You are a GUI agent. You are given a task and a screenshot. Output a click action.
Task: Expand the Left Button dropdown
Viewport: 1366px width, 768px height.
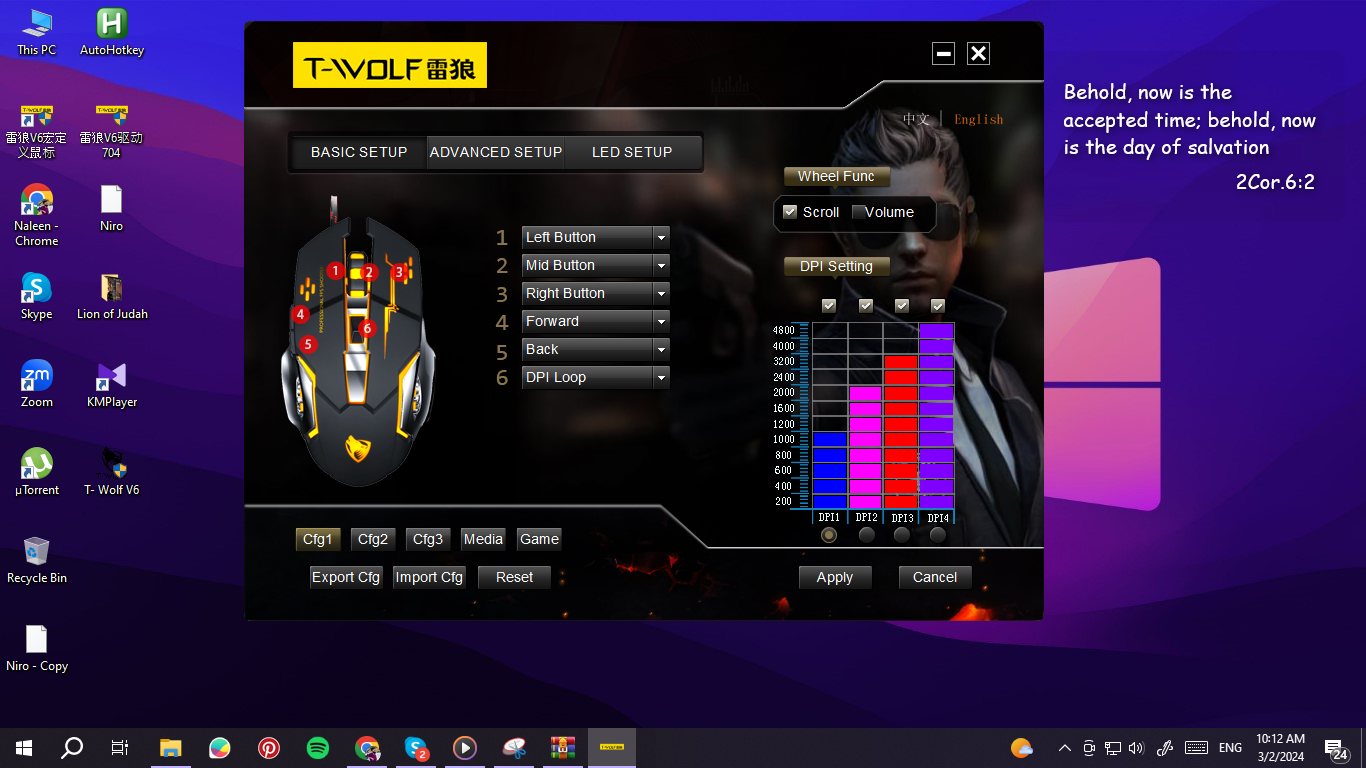(x=661, y=238)
